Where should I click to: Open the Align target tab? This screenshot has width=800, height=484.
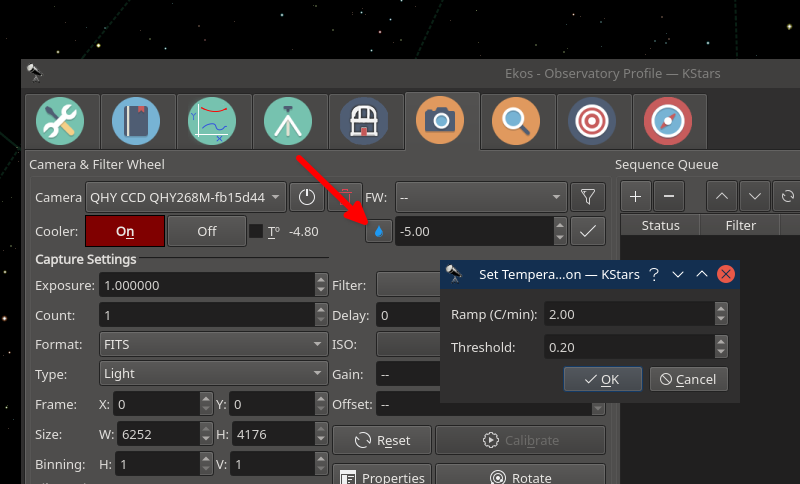[592, 121]
